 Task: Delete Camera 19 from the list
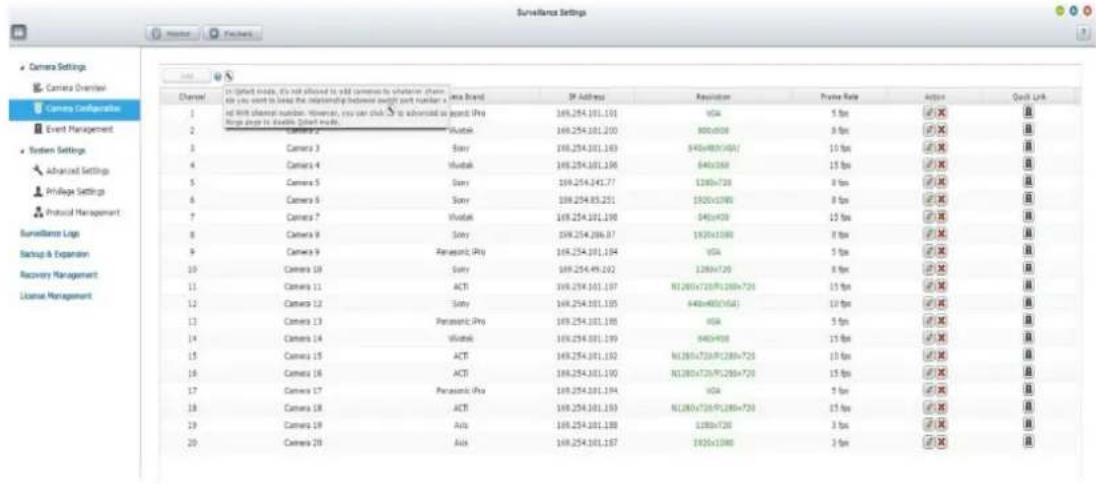(941, 425)
